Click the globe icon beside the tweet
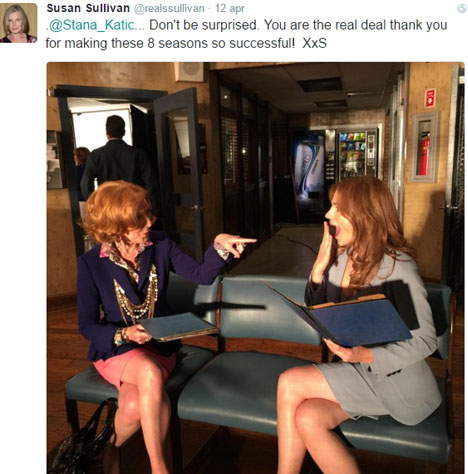468x474 pixels. coord(461,8)
